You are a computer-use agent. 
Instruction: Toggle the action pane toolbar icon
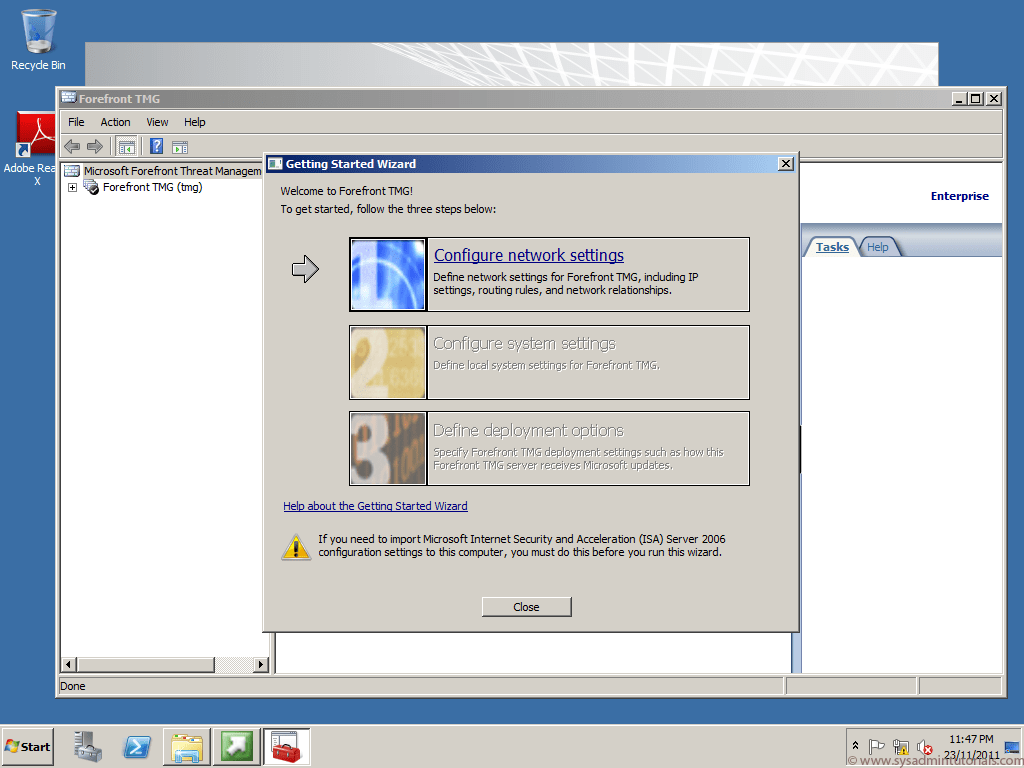(x=180, y=147)
